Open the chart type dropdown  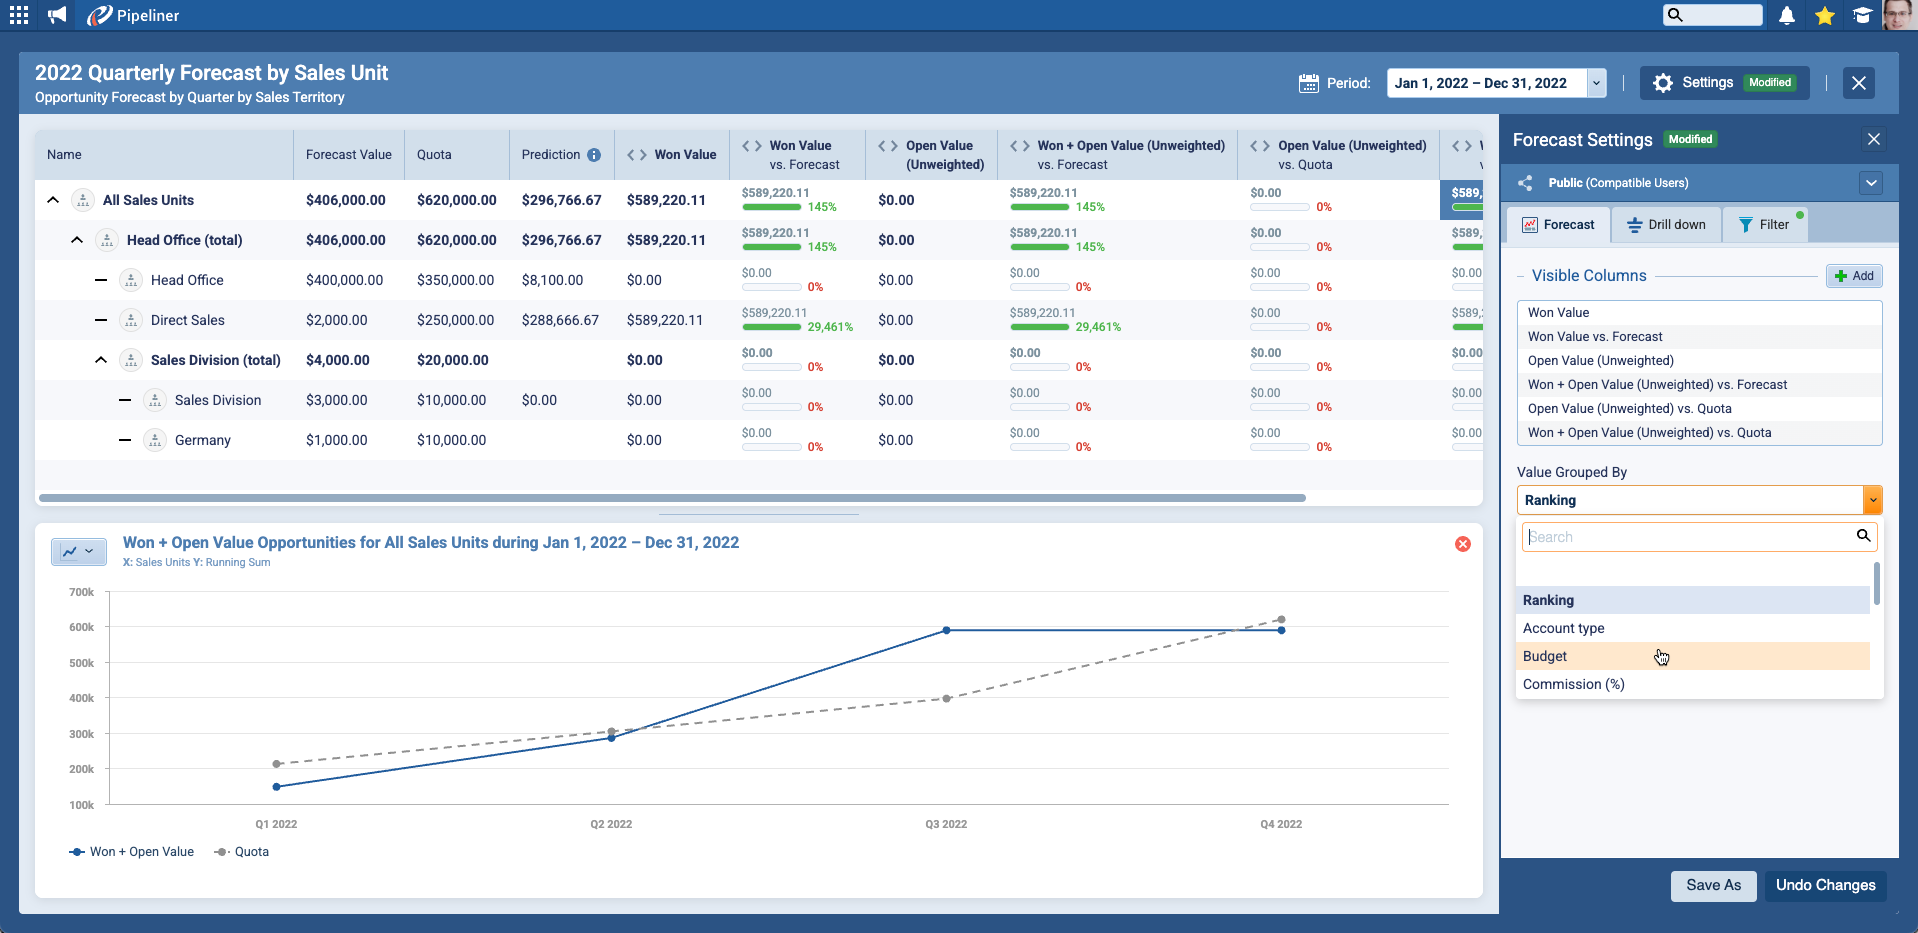(x=78, y=551)
